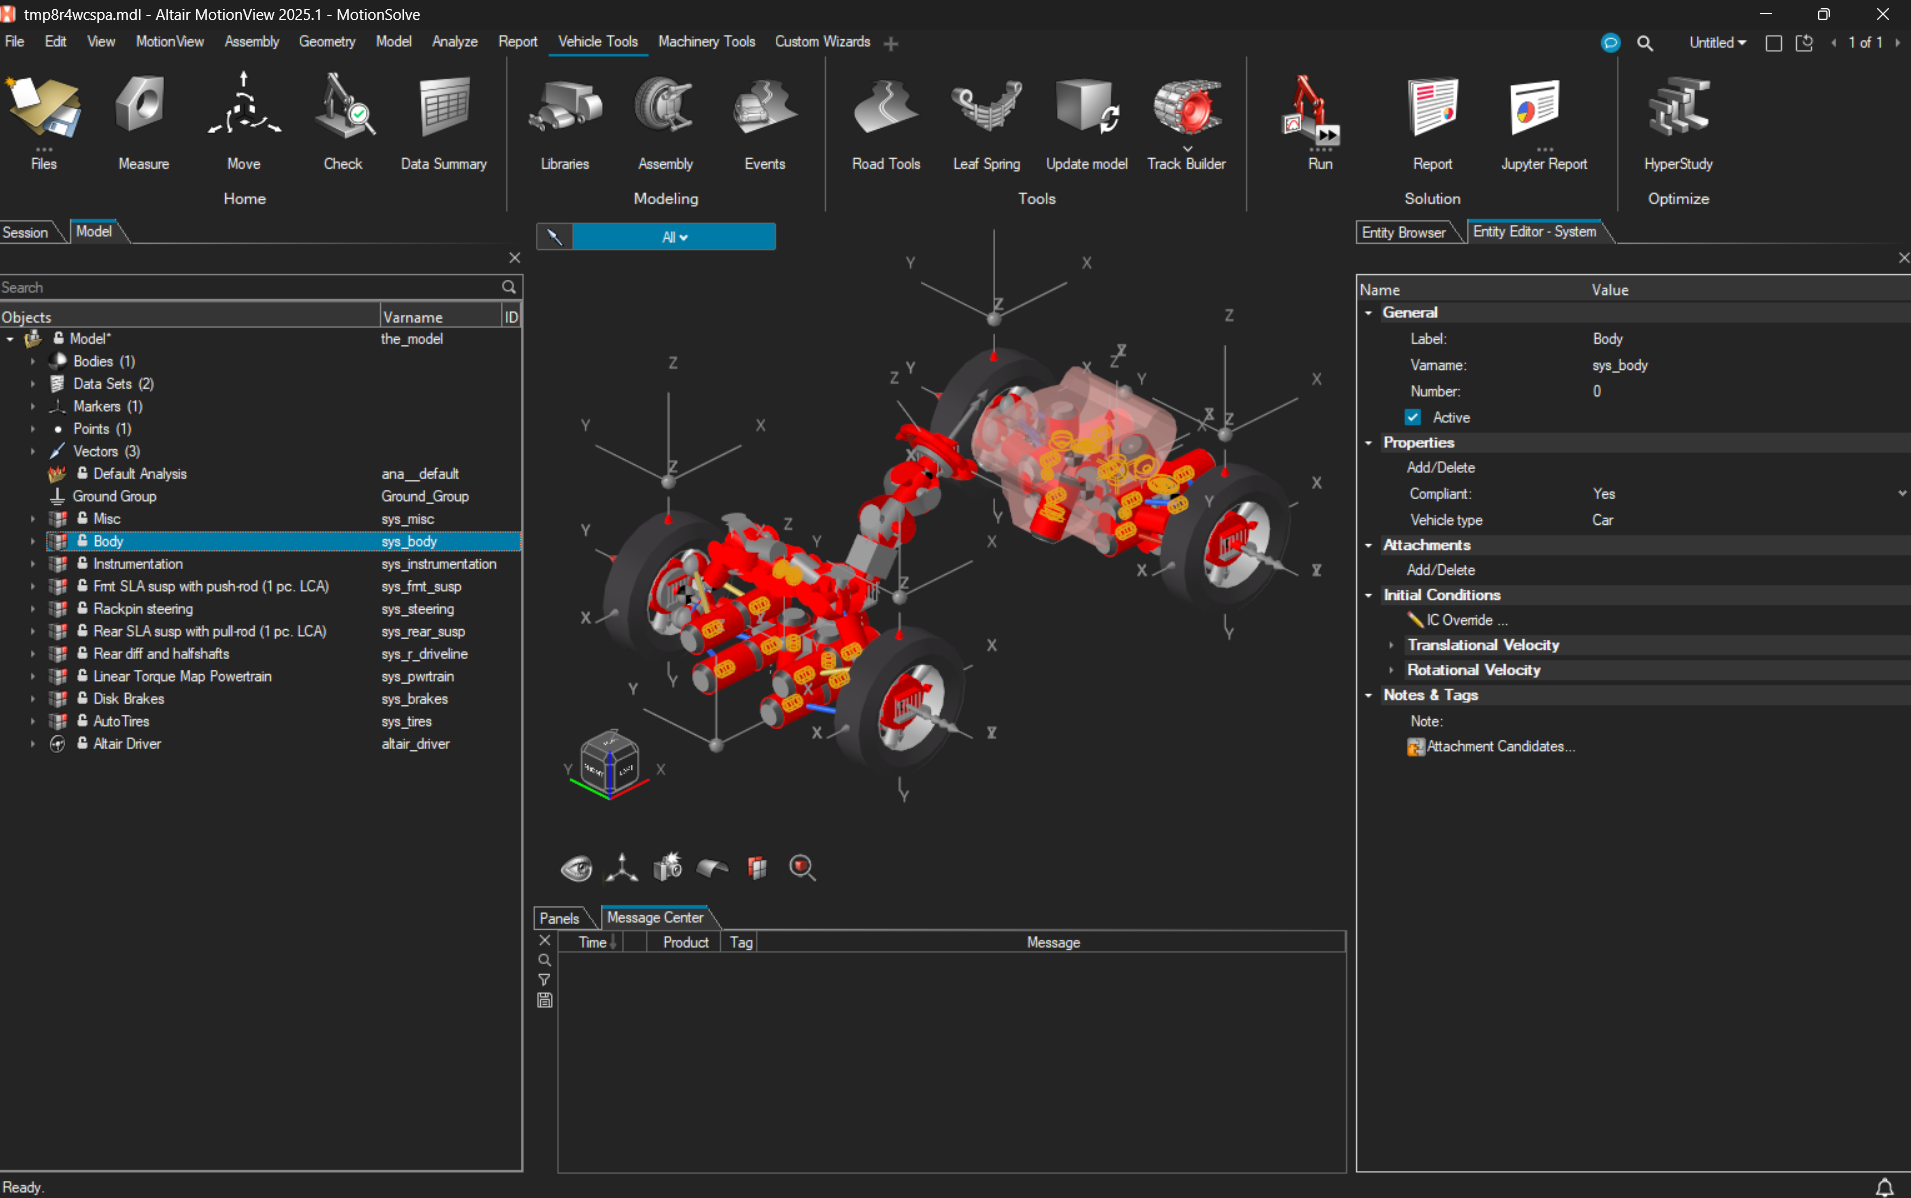The height and width of the screenshot is (1198, 1911).
Task: Expand Translational Velocity section
Action: pos(1391,645)
